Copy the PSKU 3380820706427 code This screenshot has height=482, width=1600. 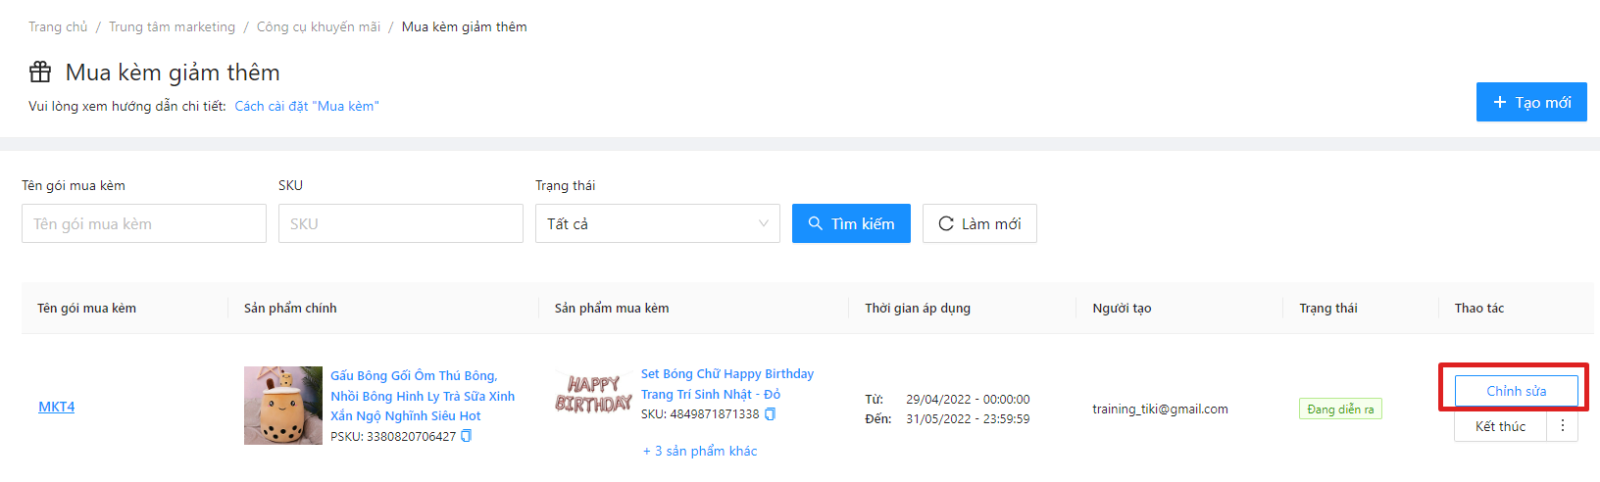click(x=466, y=436)
